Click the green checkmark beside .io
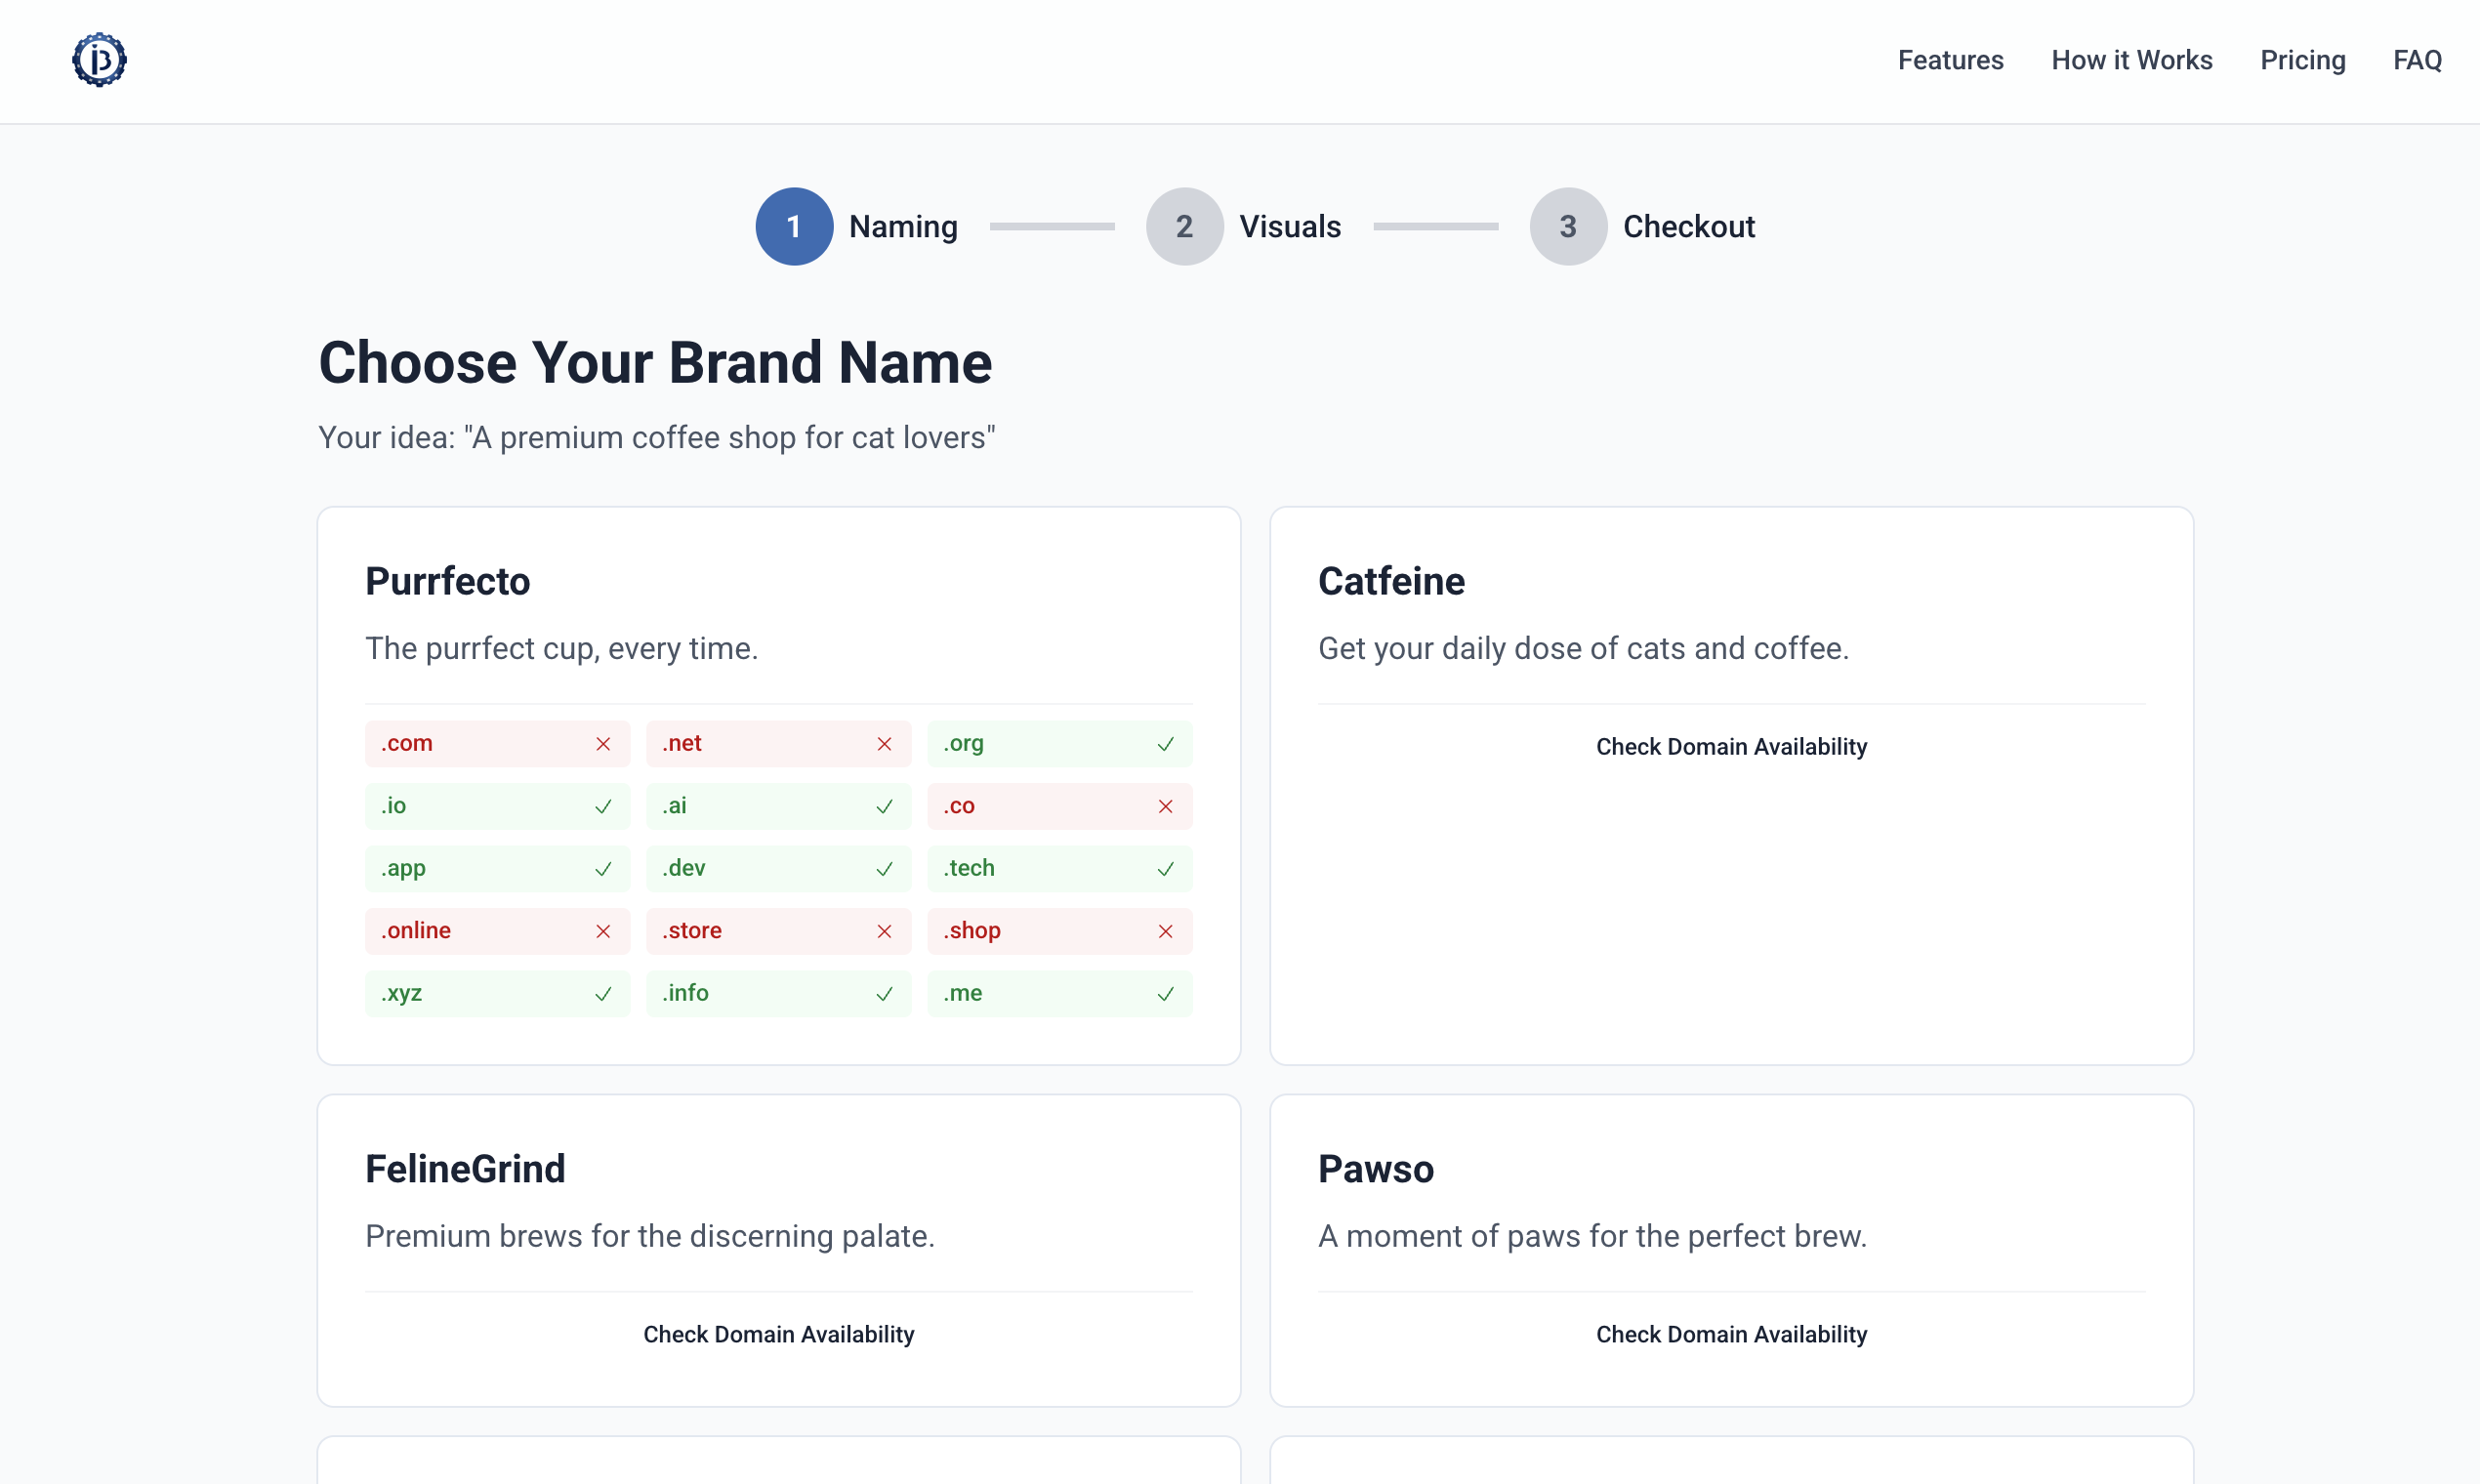This screenshot has height=1484, width=2480. click(603, 806)
